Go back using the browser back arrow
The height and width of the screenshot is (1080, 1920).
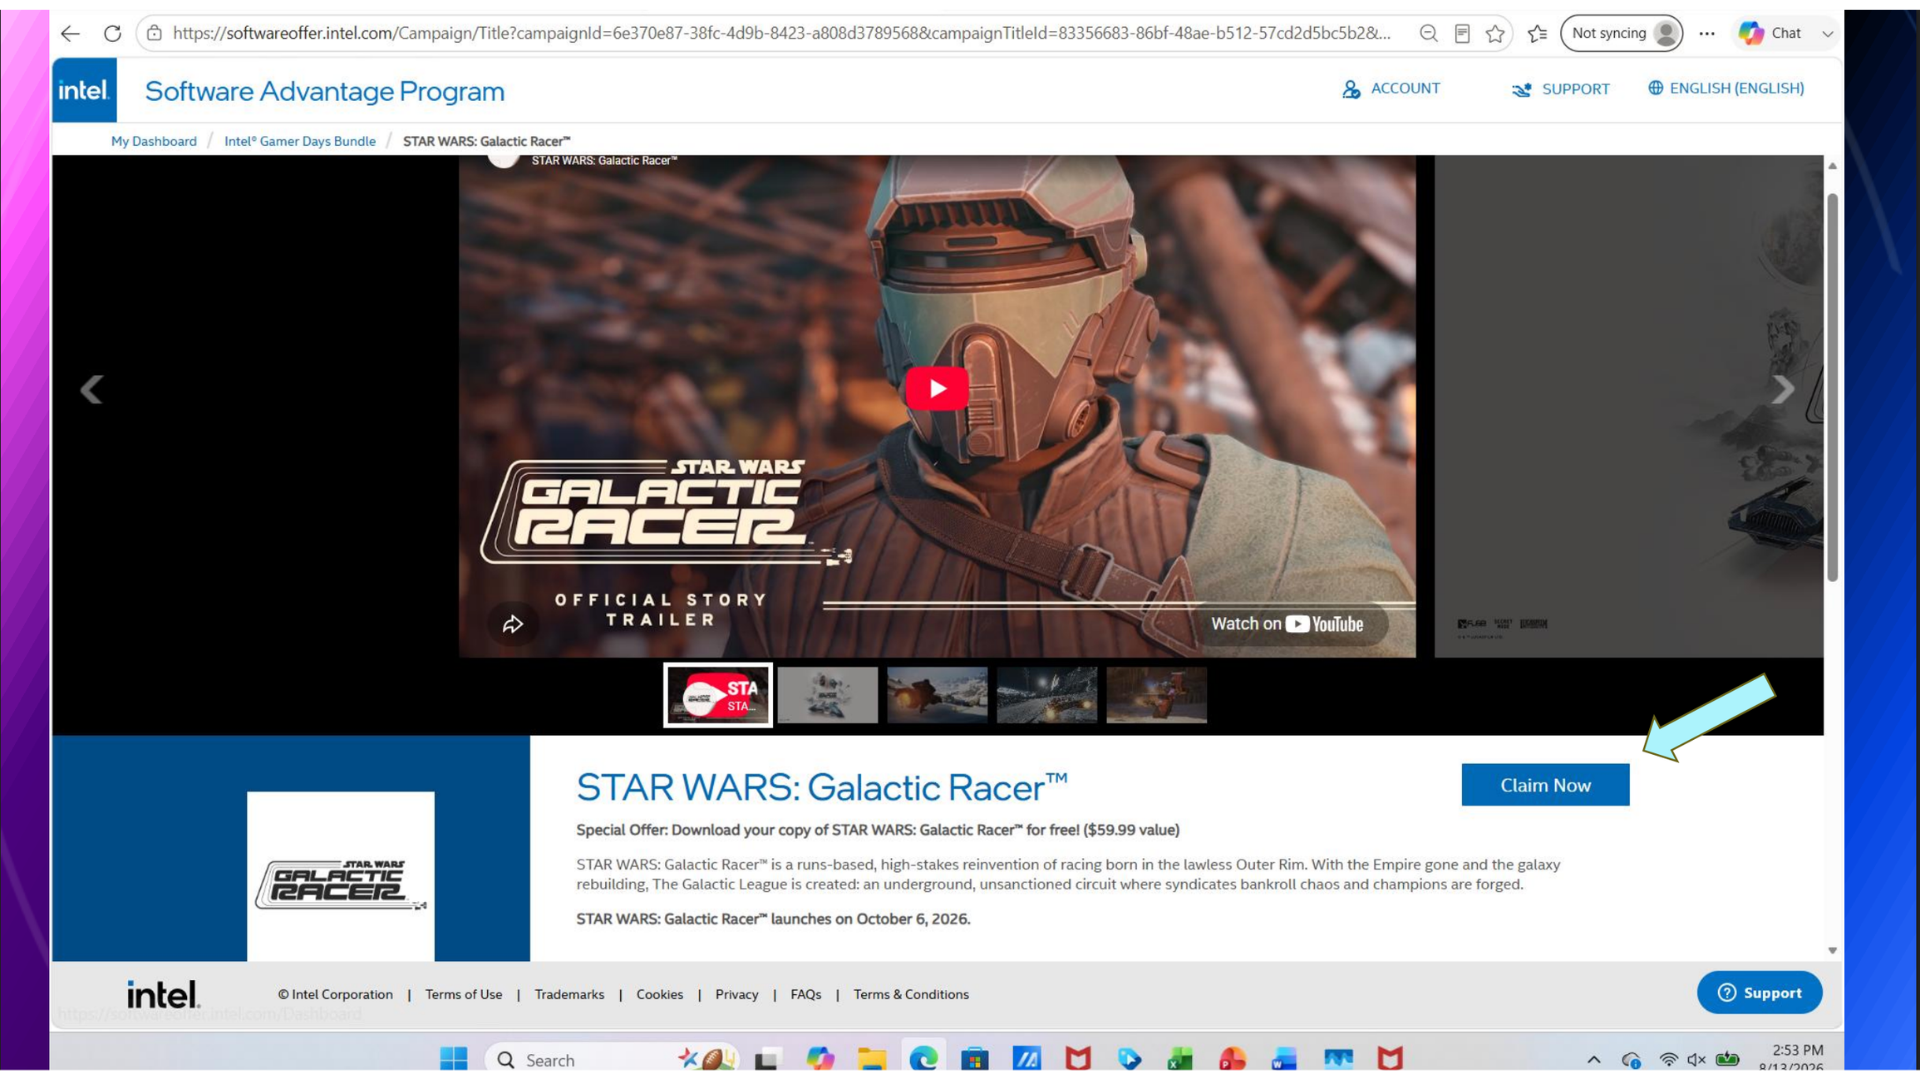[x=70, y=33]
